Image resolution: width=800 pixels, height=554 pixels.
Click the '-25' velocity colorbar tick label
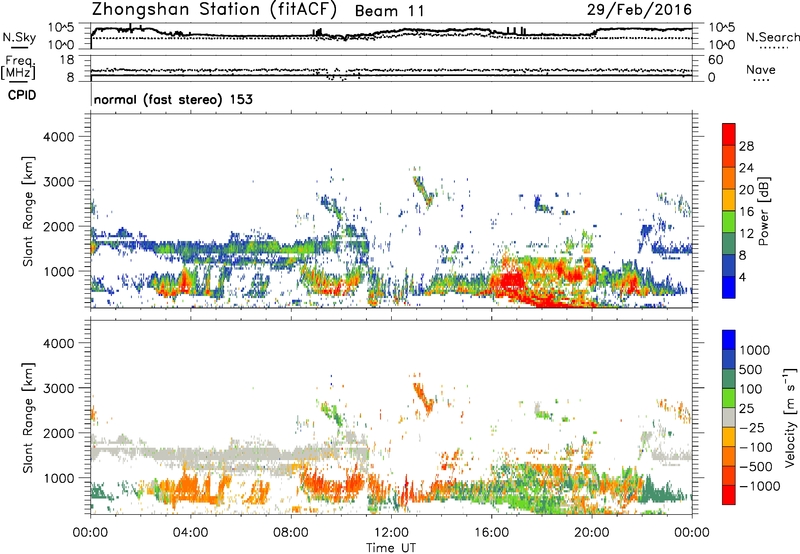tap(751, 427)
